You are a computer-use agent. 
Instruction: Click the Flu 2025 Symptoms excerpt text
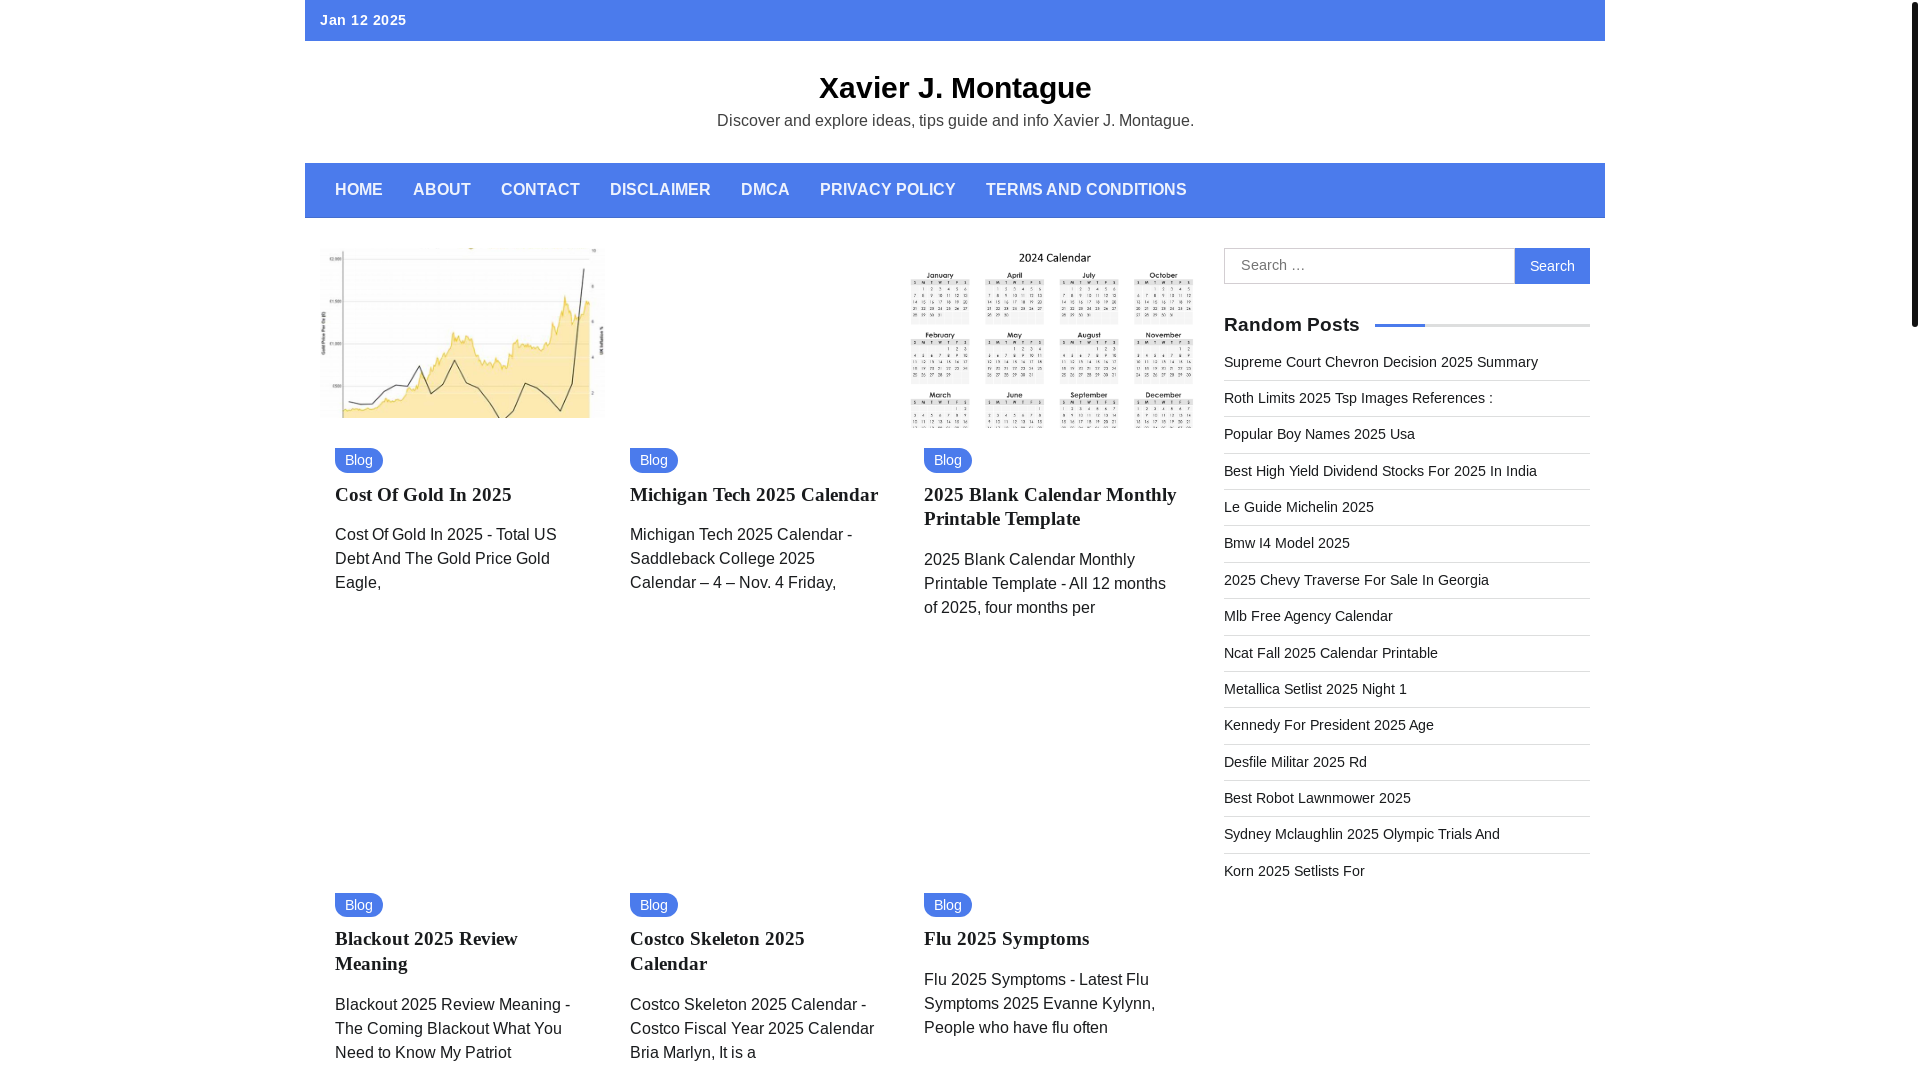coord(1039,1004)
